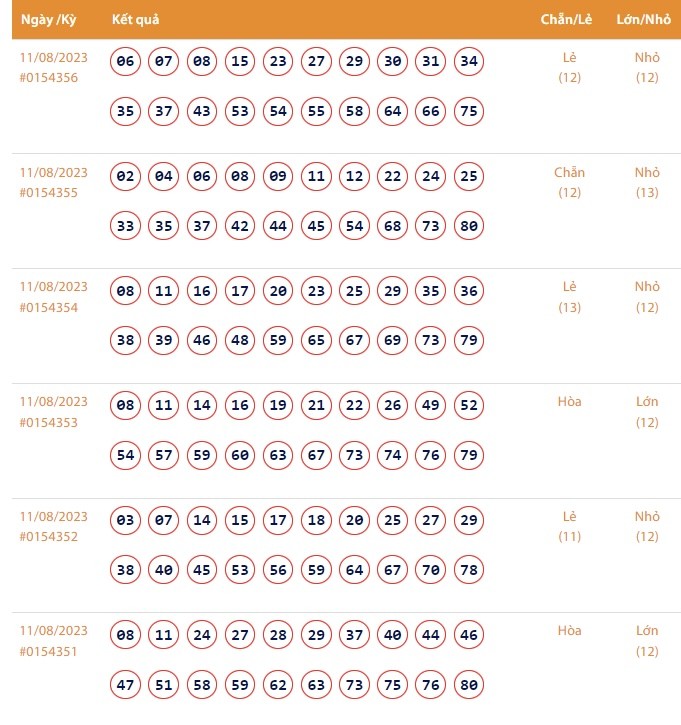The image size is (681, 725).
Task: Select draw #0154351 link
Action: tap(49, 652)
